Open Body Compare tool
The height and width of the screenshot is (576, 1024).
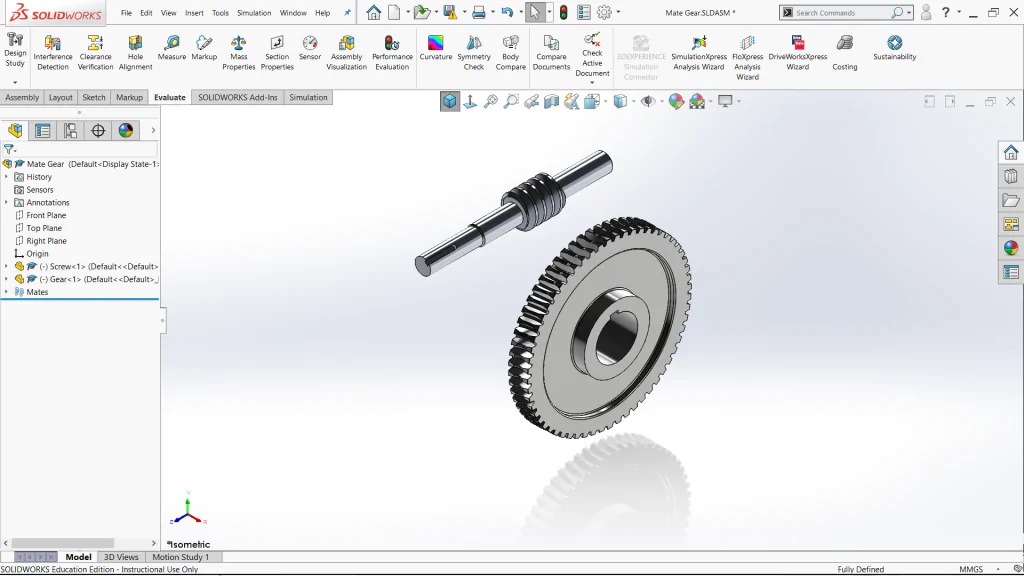point(511,52)
